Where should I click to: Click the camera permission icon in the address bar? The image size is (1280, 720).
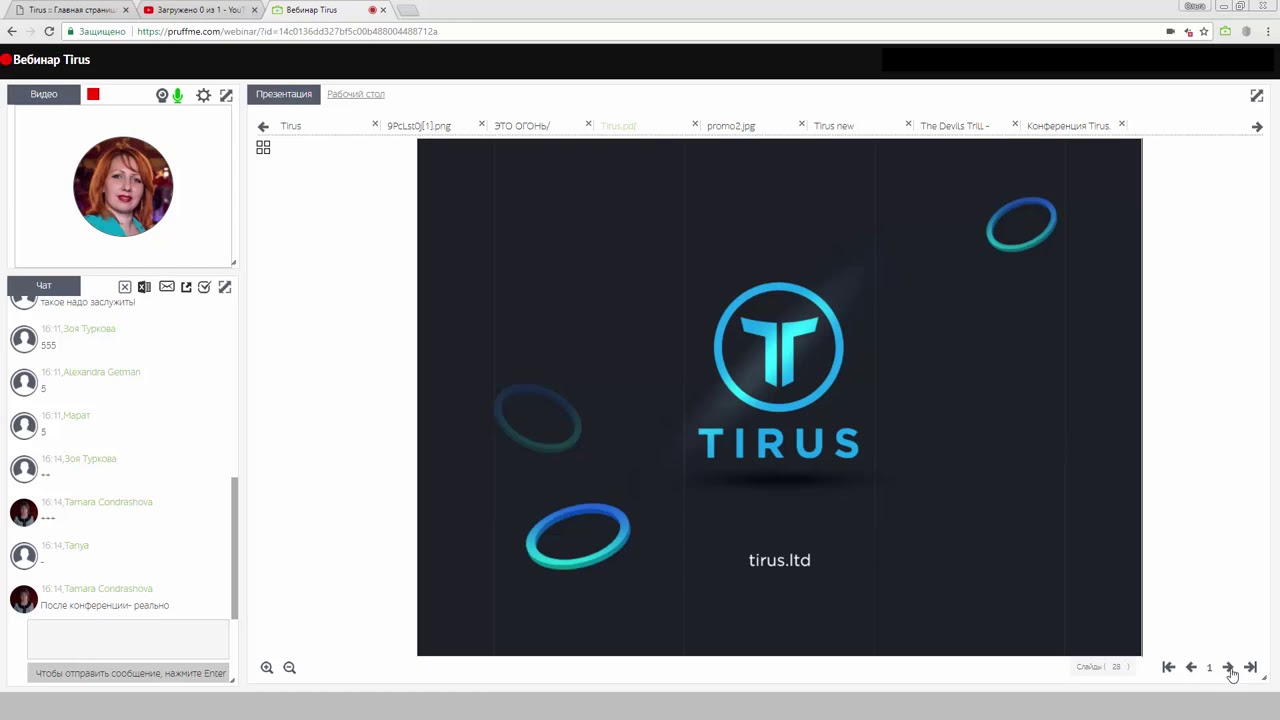coord(1170,31)
